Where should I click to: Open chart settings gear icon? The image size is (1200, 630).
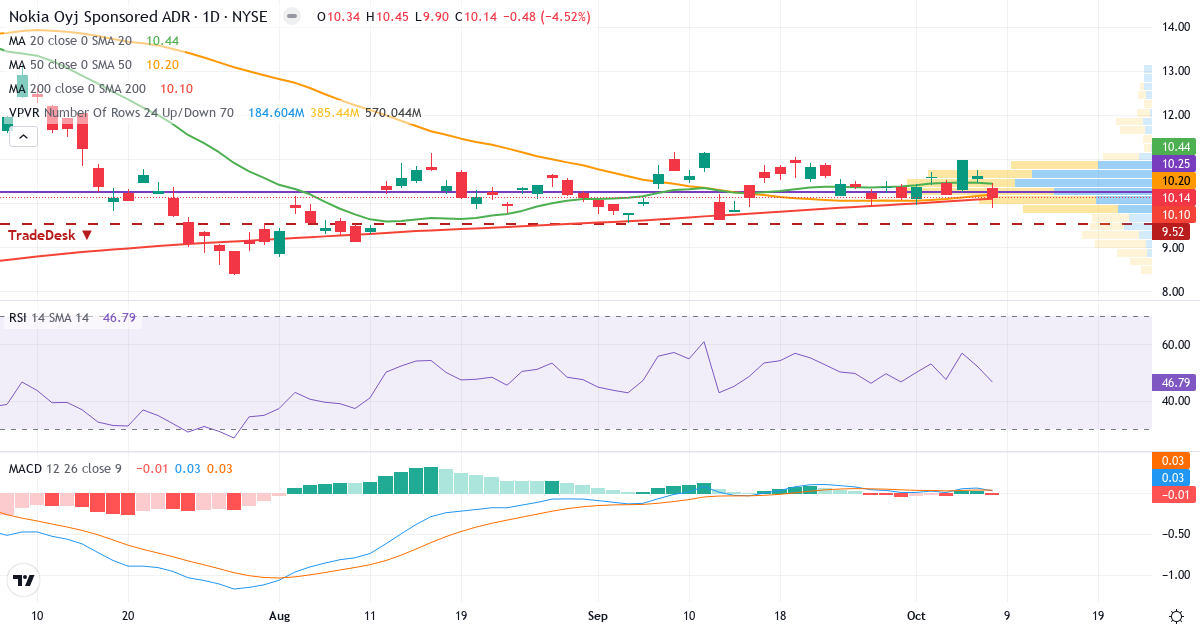[1177, 615]
